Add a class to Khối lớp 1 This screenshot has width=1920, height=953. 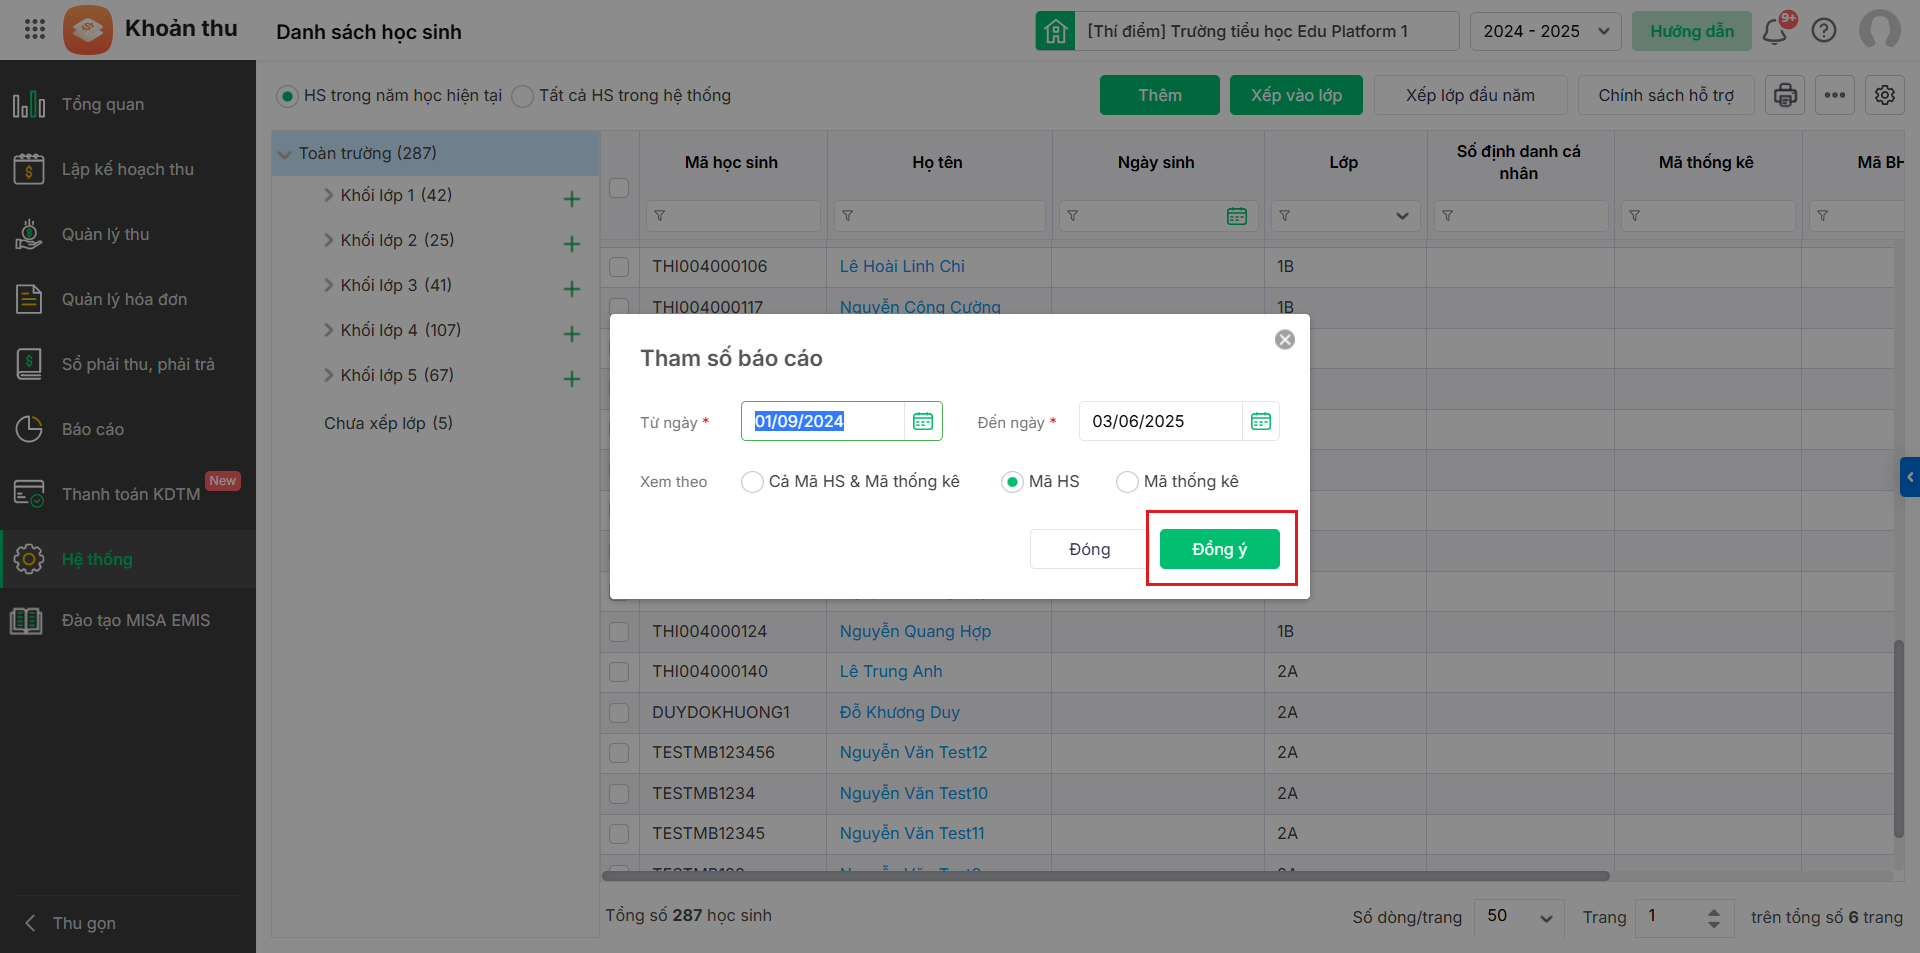(572, 199)
